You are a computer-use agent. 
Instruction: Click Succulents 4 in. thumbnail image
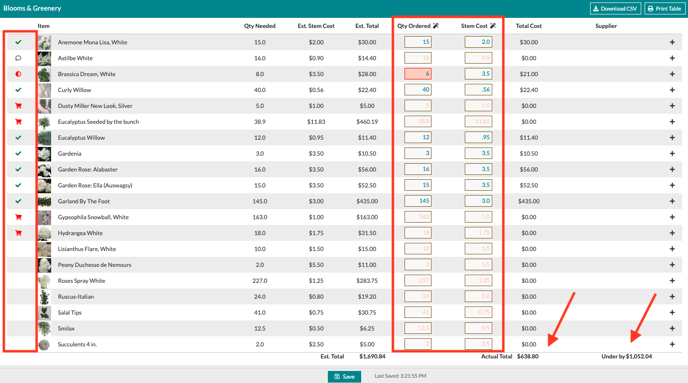(x=44, y=344)
